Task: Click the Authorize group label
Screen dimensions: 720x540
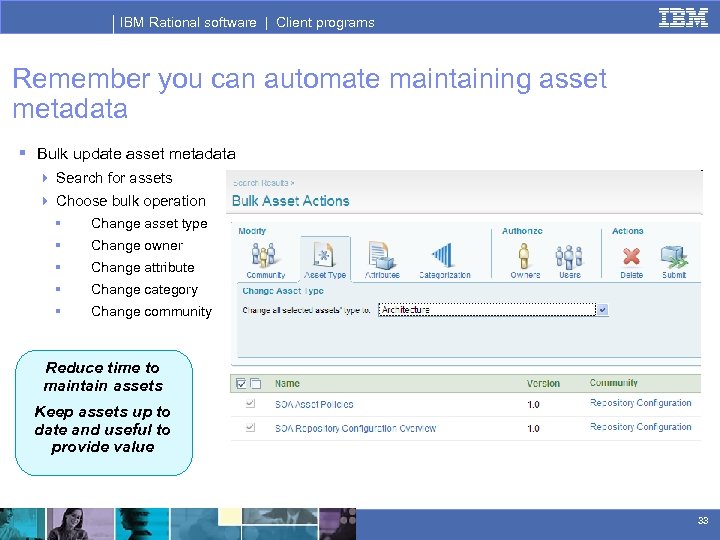Action: tap(522, 231)
